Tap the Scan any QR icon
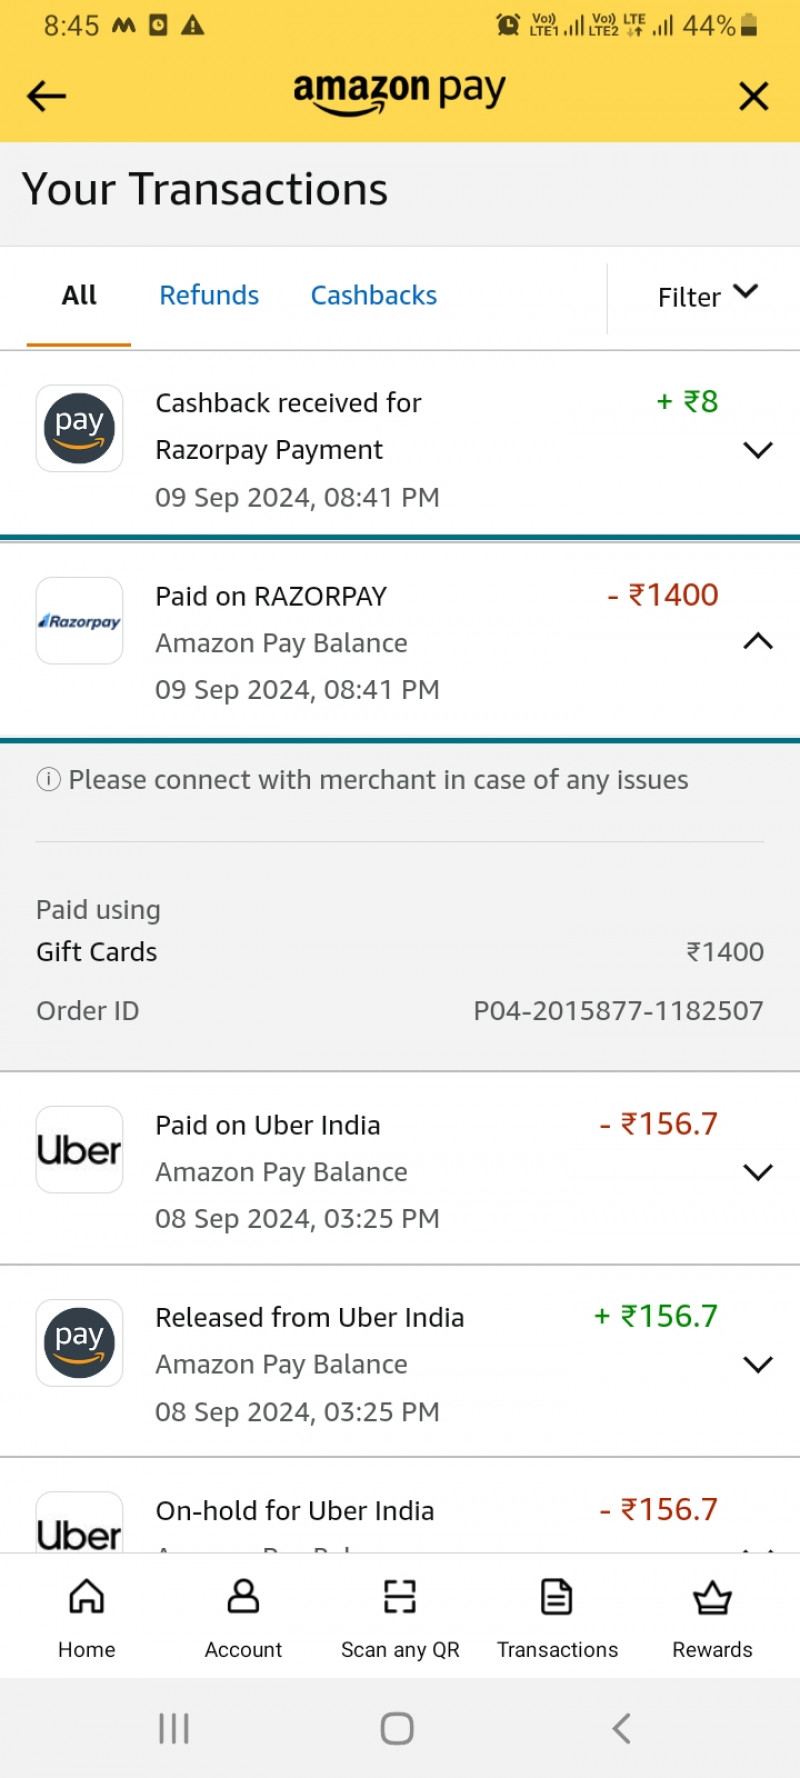Viewport: 800px width, 1778px height. pyautogui.click(x=399, y=1598)
